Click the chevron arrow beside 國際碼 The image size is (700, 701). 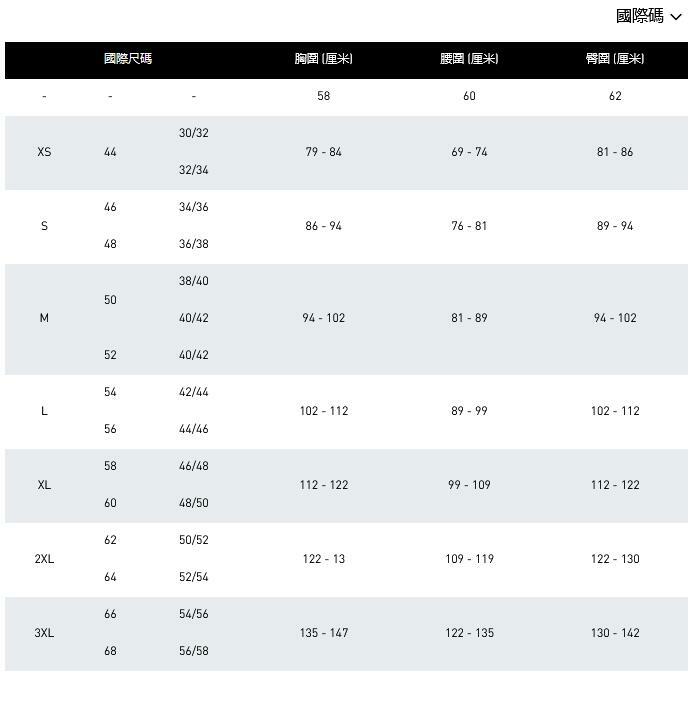coord(676,17)
